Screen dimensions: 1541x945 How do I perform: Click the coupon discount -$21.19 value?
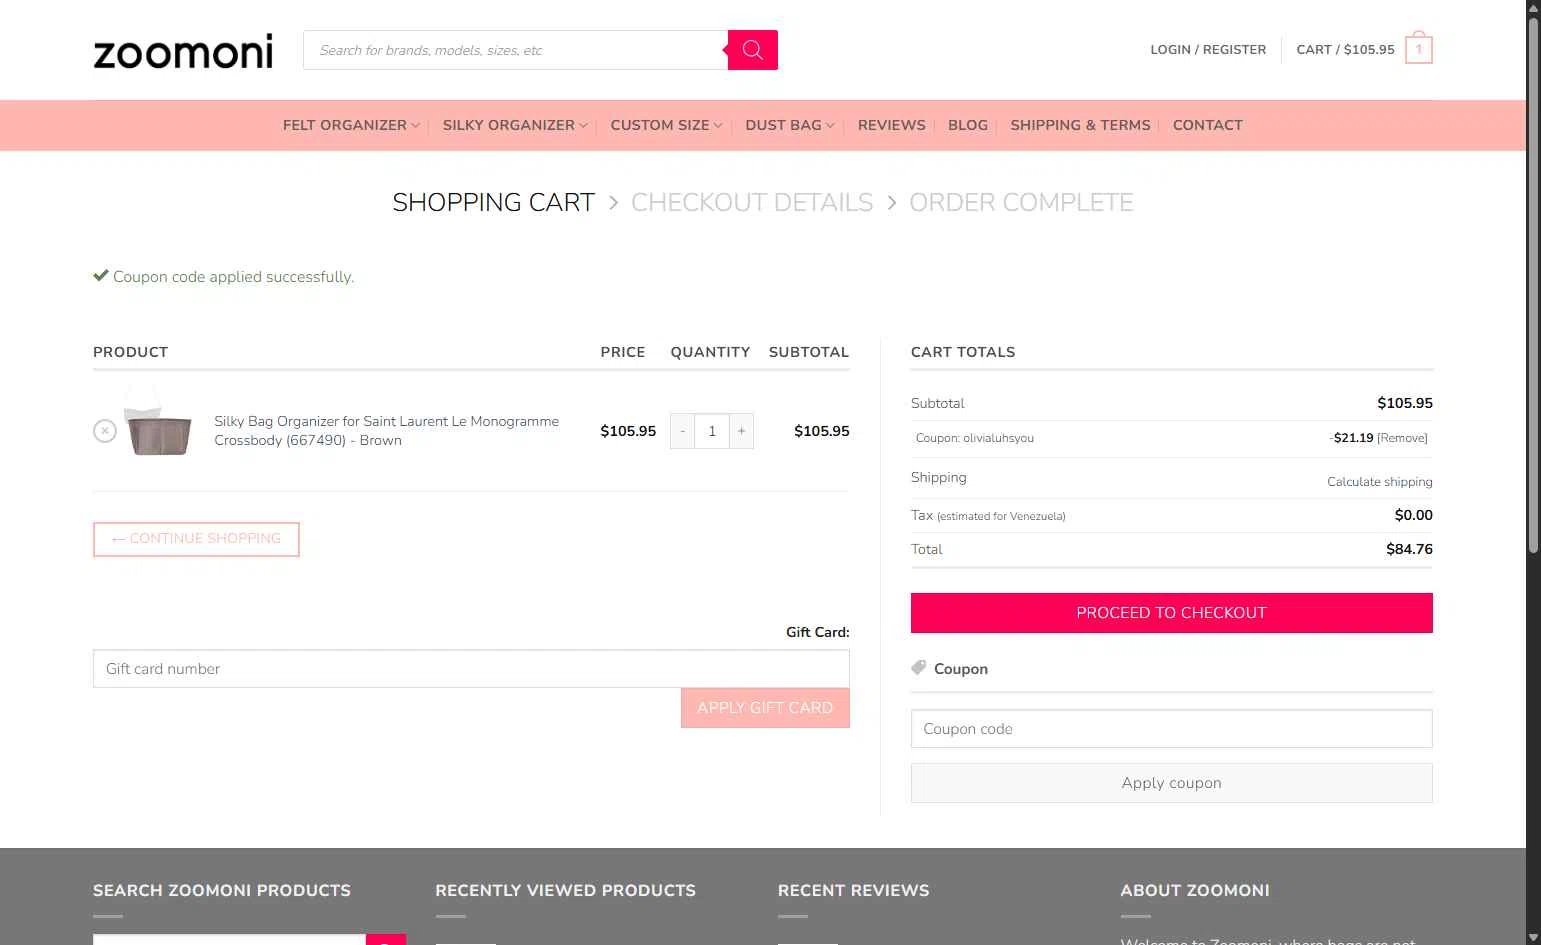click(1351, 438)
